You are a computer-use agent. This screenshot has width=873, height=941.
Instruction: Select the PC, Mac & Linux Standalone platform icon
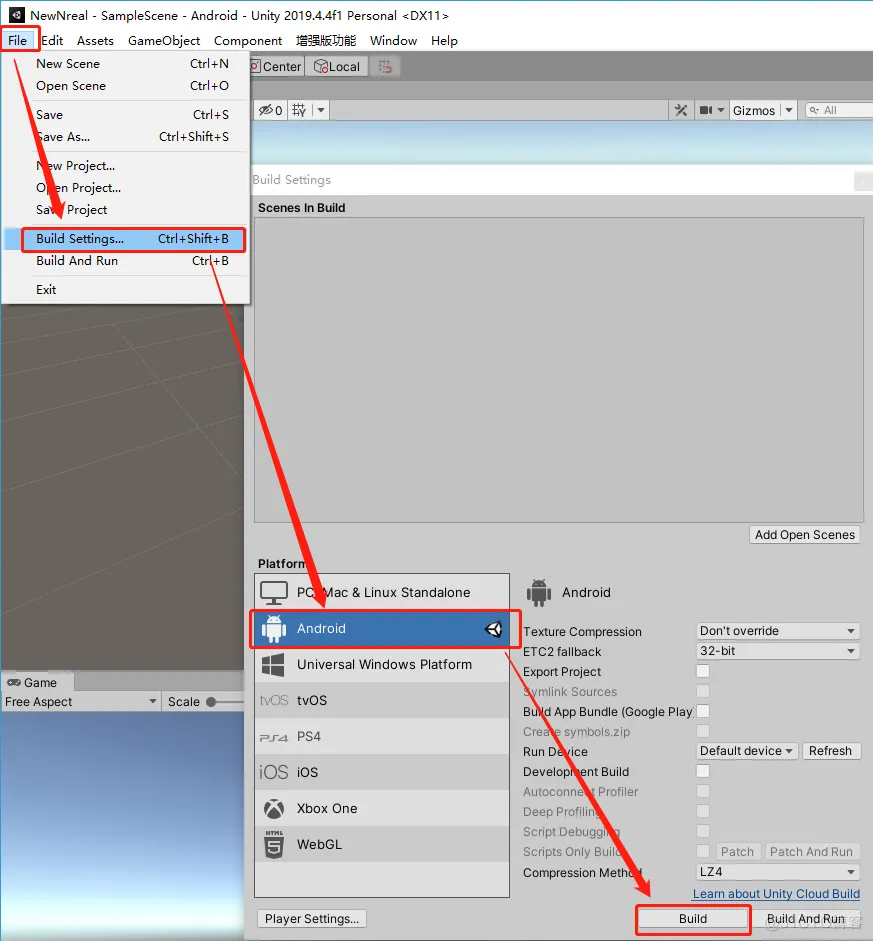pyautogui.click(x=274, y=593)
